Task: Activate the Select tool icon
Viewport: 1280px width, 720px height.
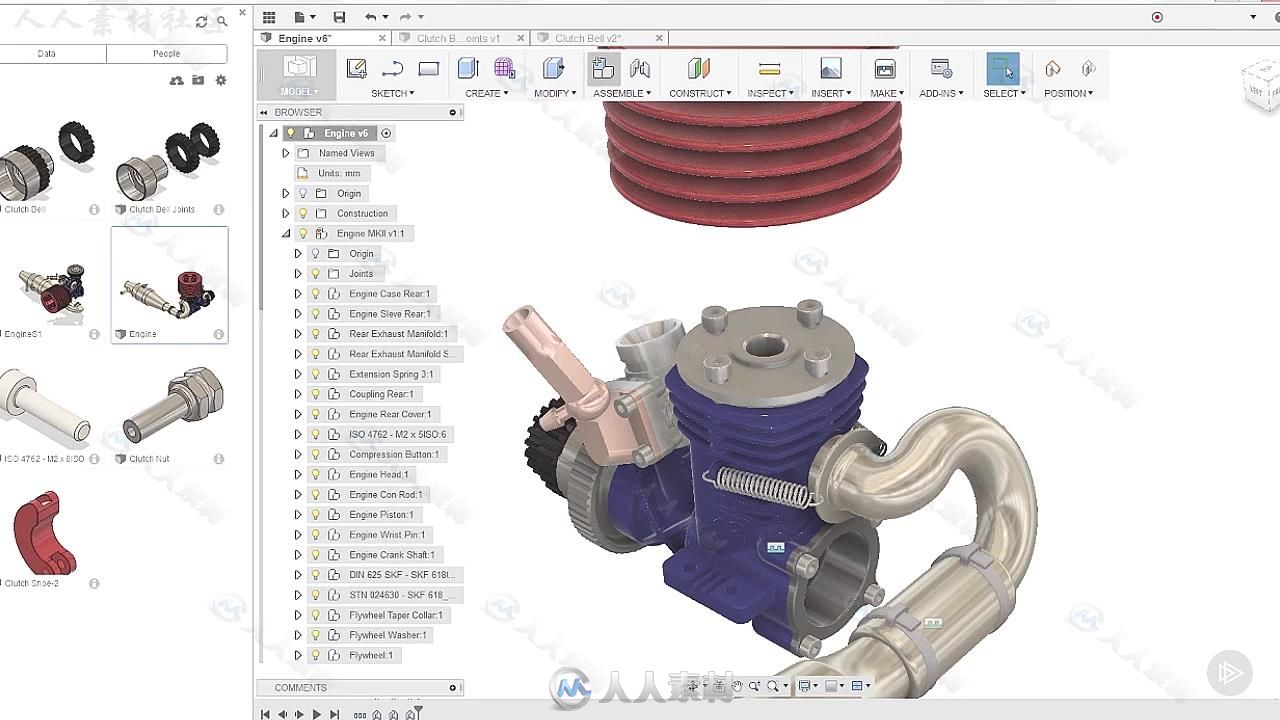Action: pyautogui.click(x=1003, y=68)
